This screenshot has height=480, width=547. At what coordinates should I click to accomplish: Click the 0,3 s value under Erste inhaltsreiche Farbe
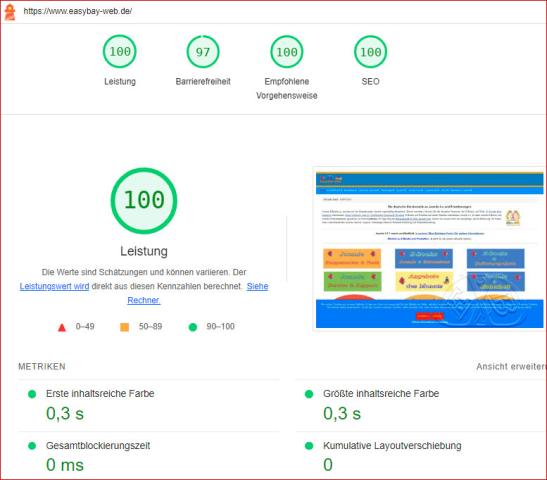[x=65, y=413]
